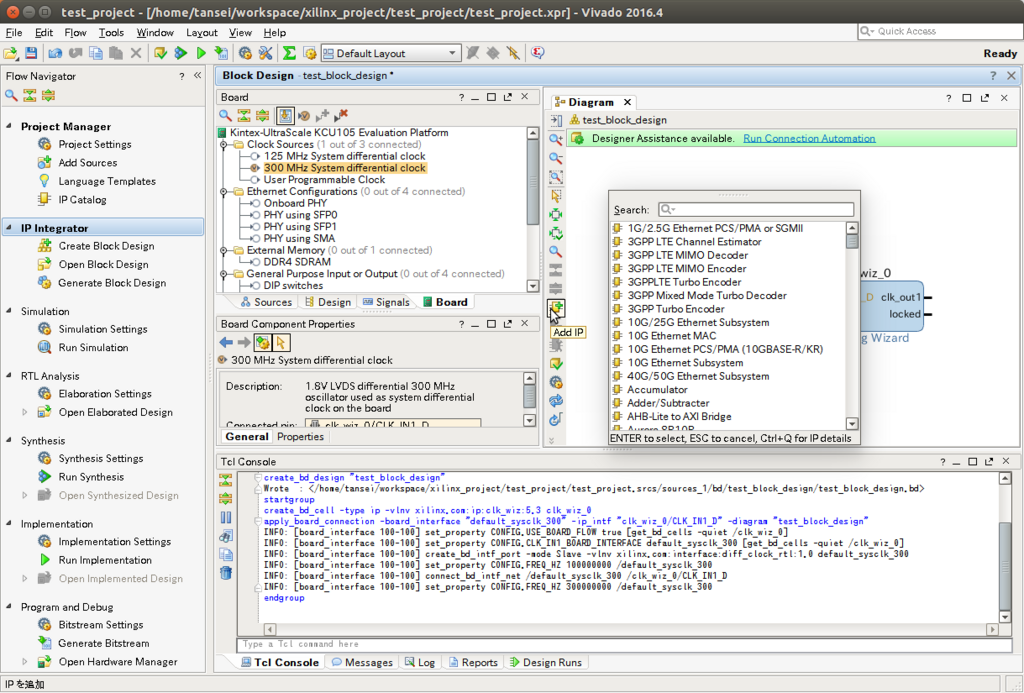
Task: Click the Run Synthesis toolbar icon
Action: pos(181,54)
